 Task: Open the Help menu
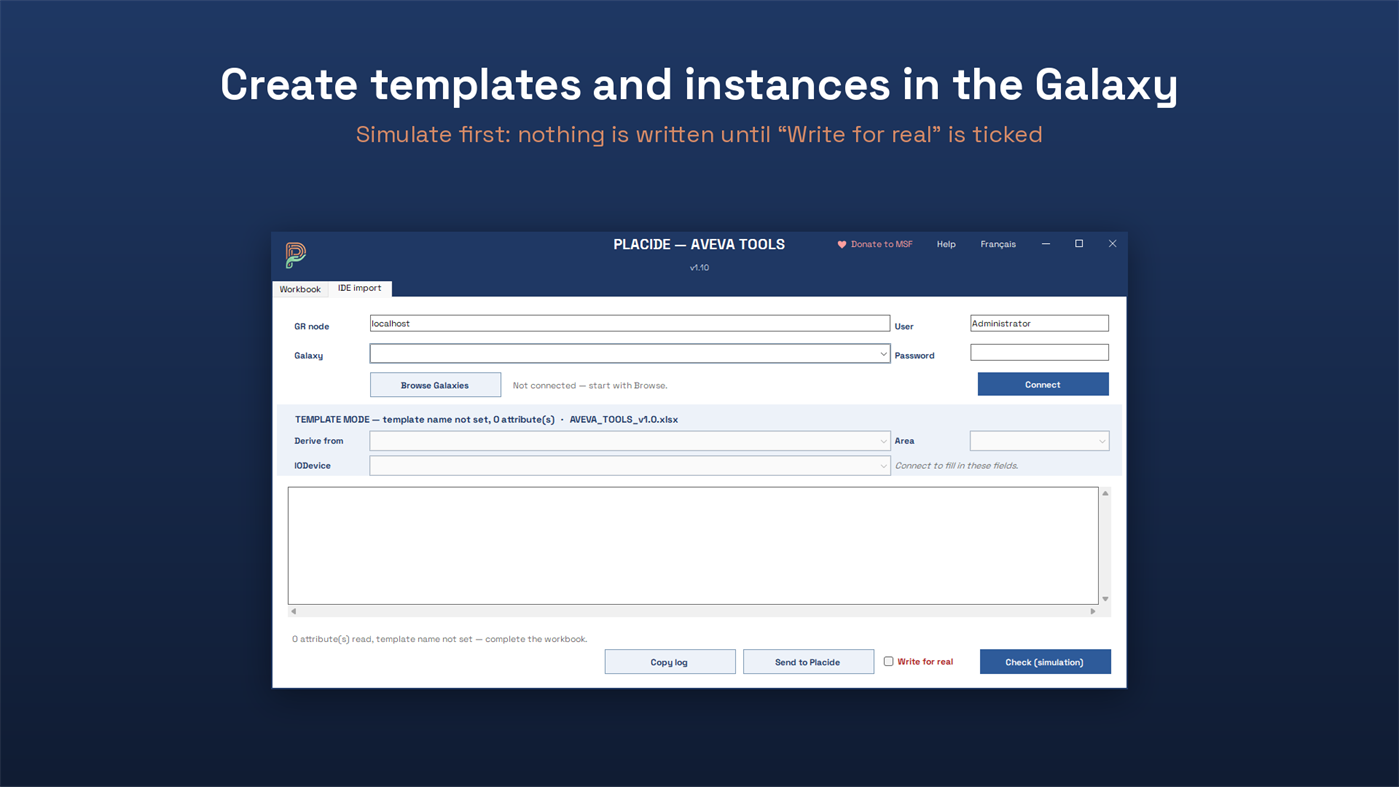pyautogui.click(x=946, y=244)
